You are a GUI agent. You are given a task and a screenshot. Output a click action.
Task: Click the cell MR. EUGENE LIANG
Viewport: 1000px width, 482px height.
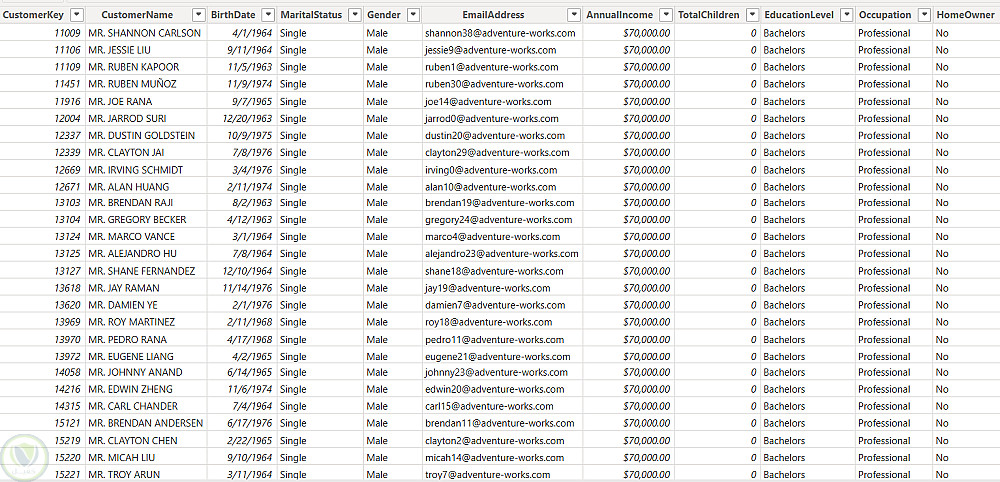tap(147, 356)
